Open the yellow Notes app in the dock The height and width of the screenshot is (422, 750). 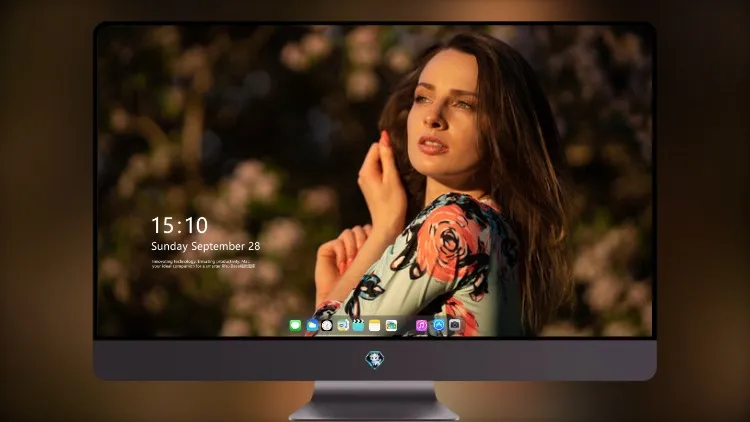[x=375, y=325]
